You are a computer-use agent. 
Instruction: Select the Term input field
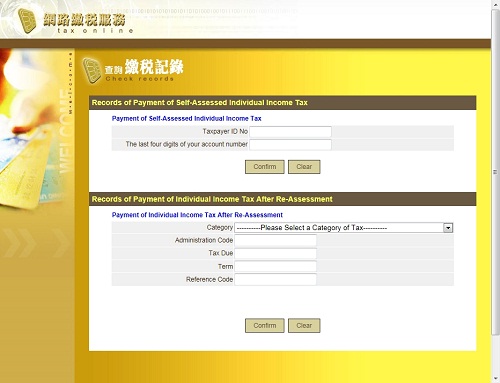[275, 266]
